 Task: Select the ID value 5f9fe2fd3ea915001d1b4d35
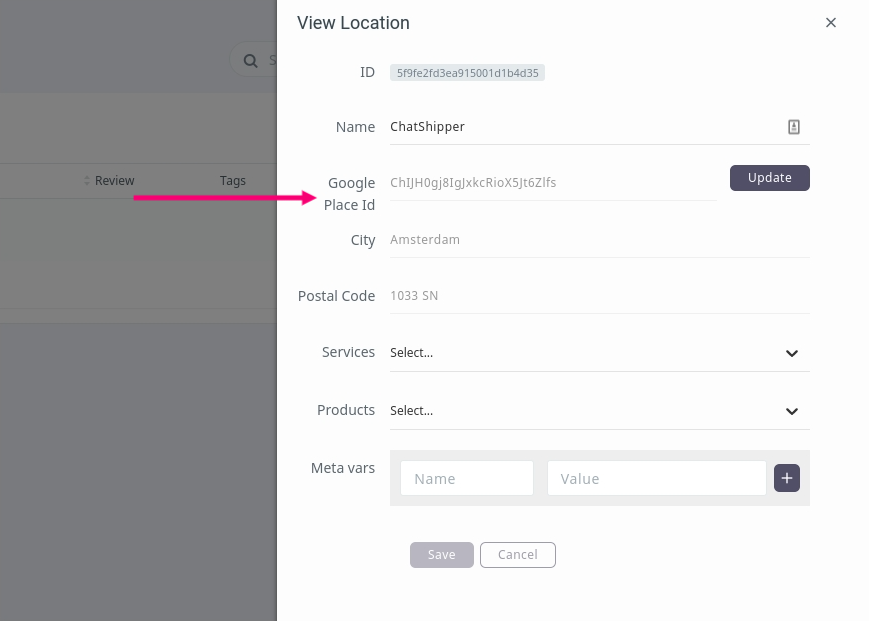click(x=467, y=73)
